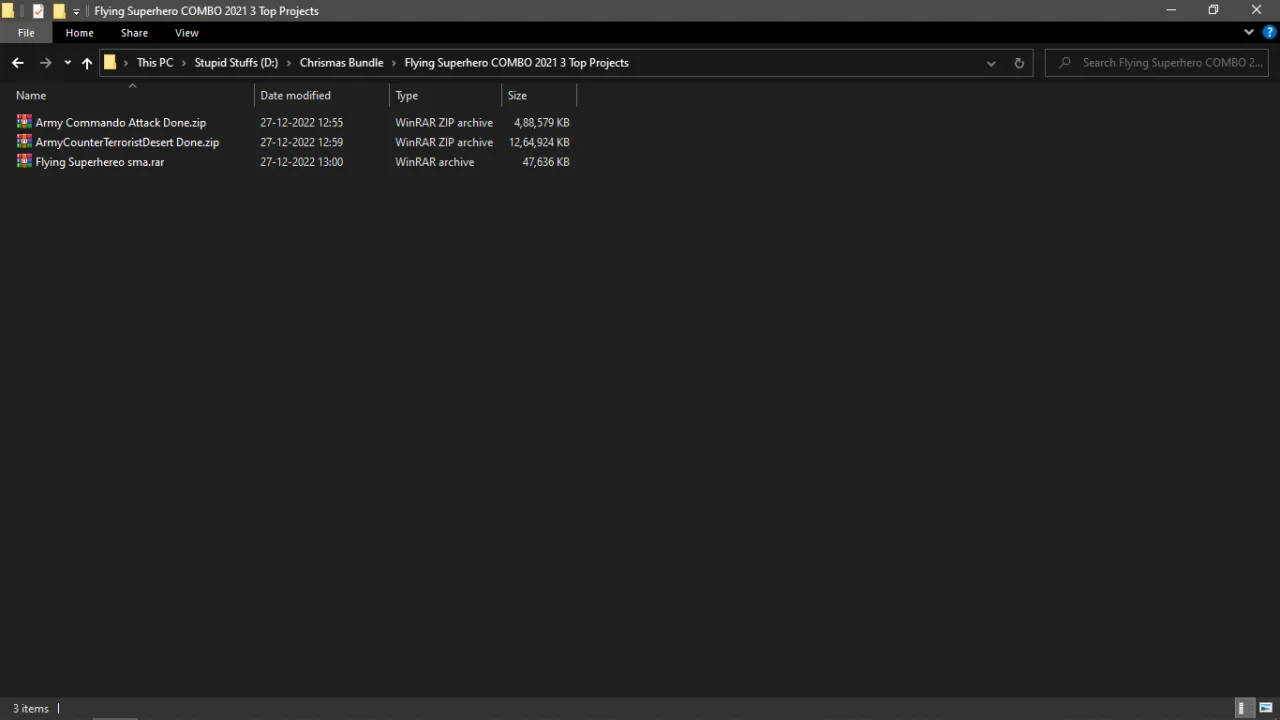Screen dimensions: 1280x720
Task: Expand the address bar history dropdown
Action: [991, 62]
